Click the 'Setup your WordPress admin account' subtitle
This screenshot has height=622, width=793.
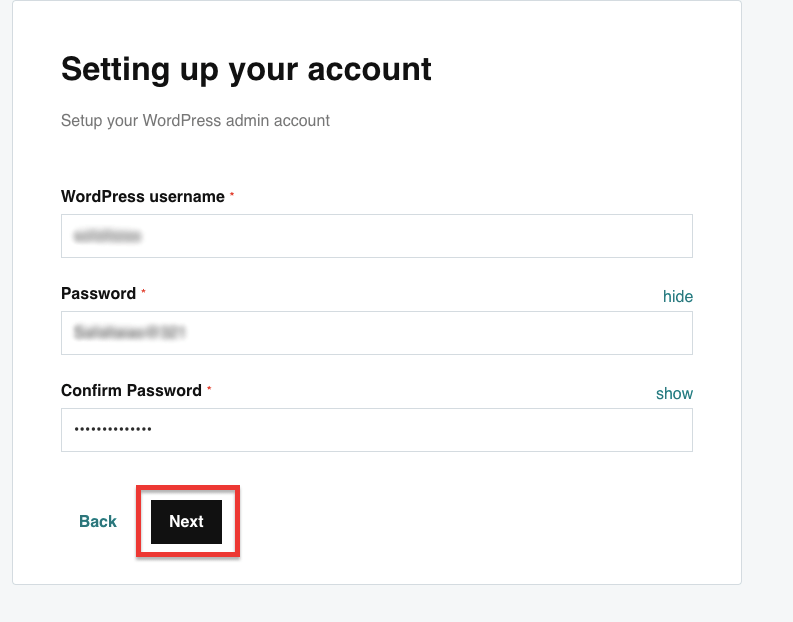(x=195, y=121)
